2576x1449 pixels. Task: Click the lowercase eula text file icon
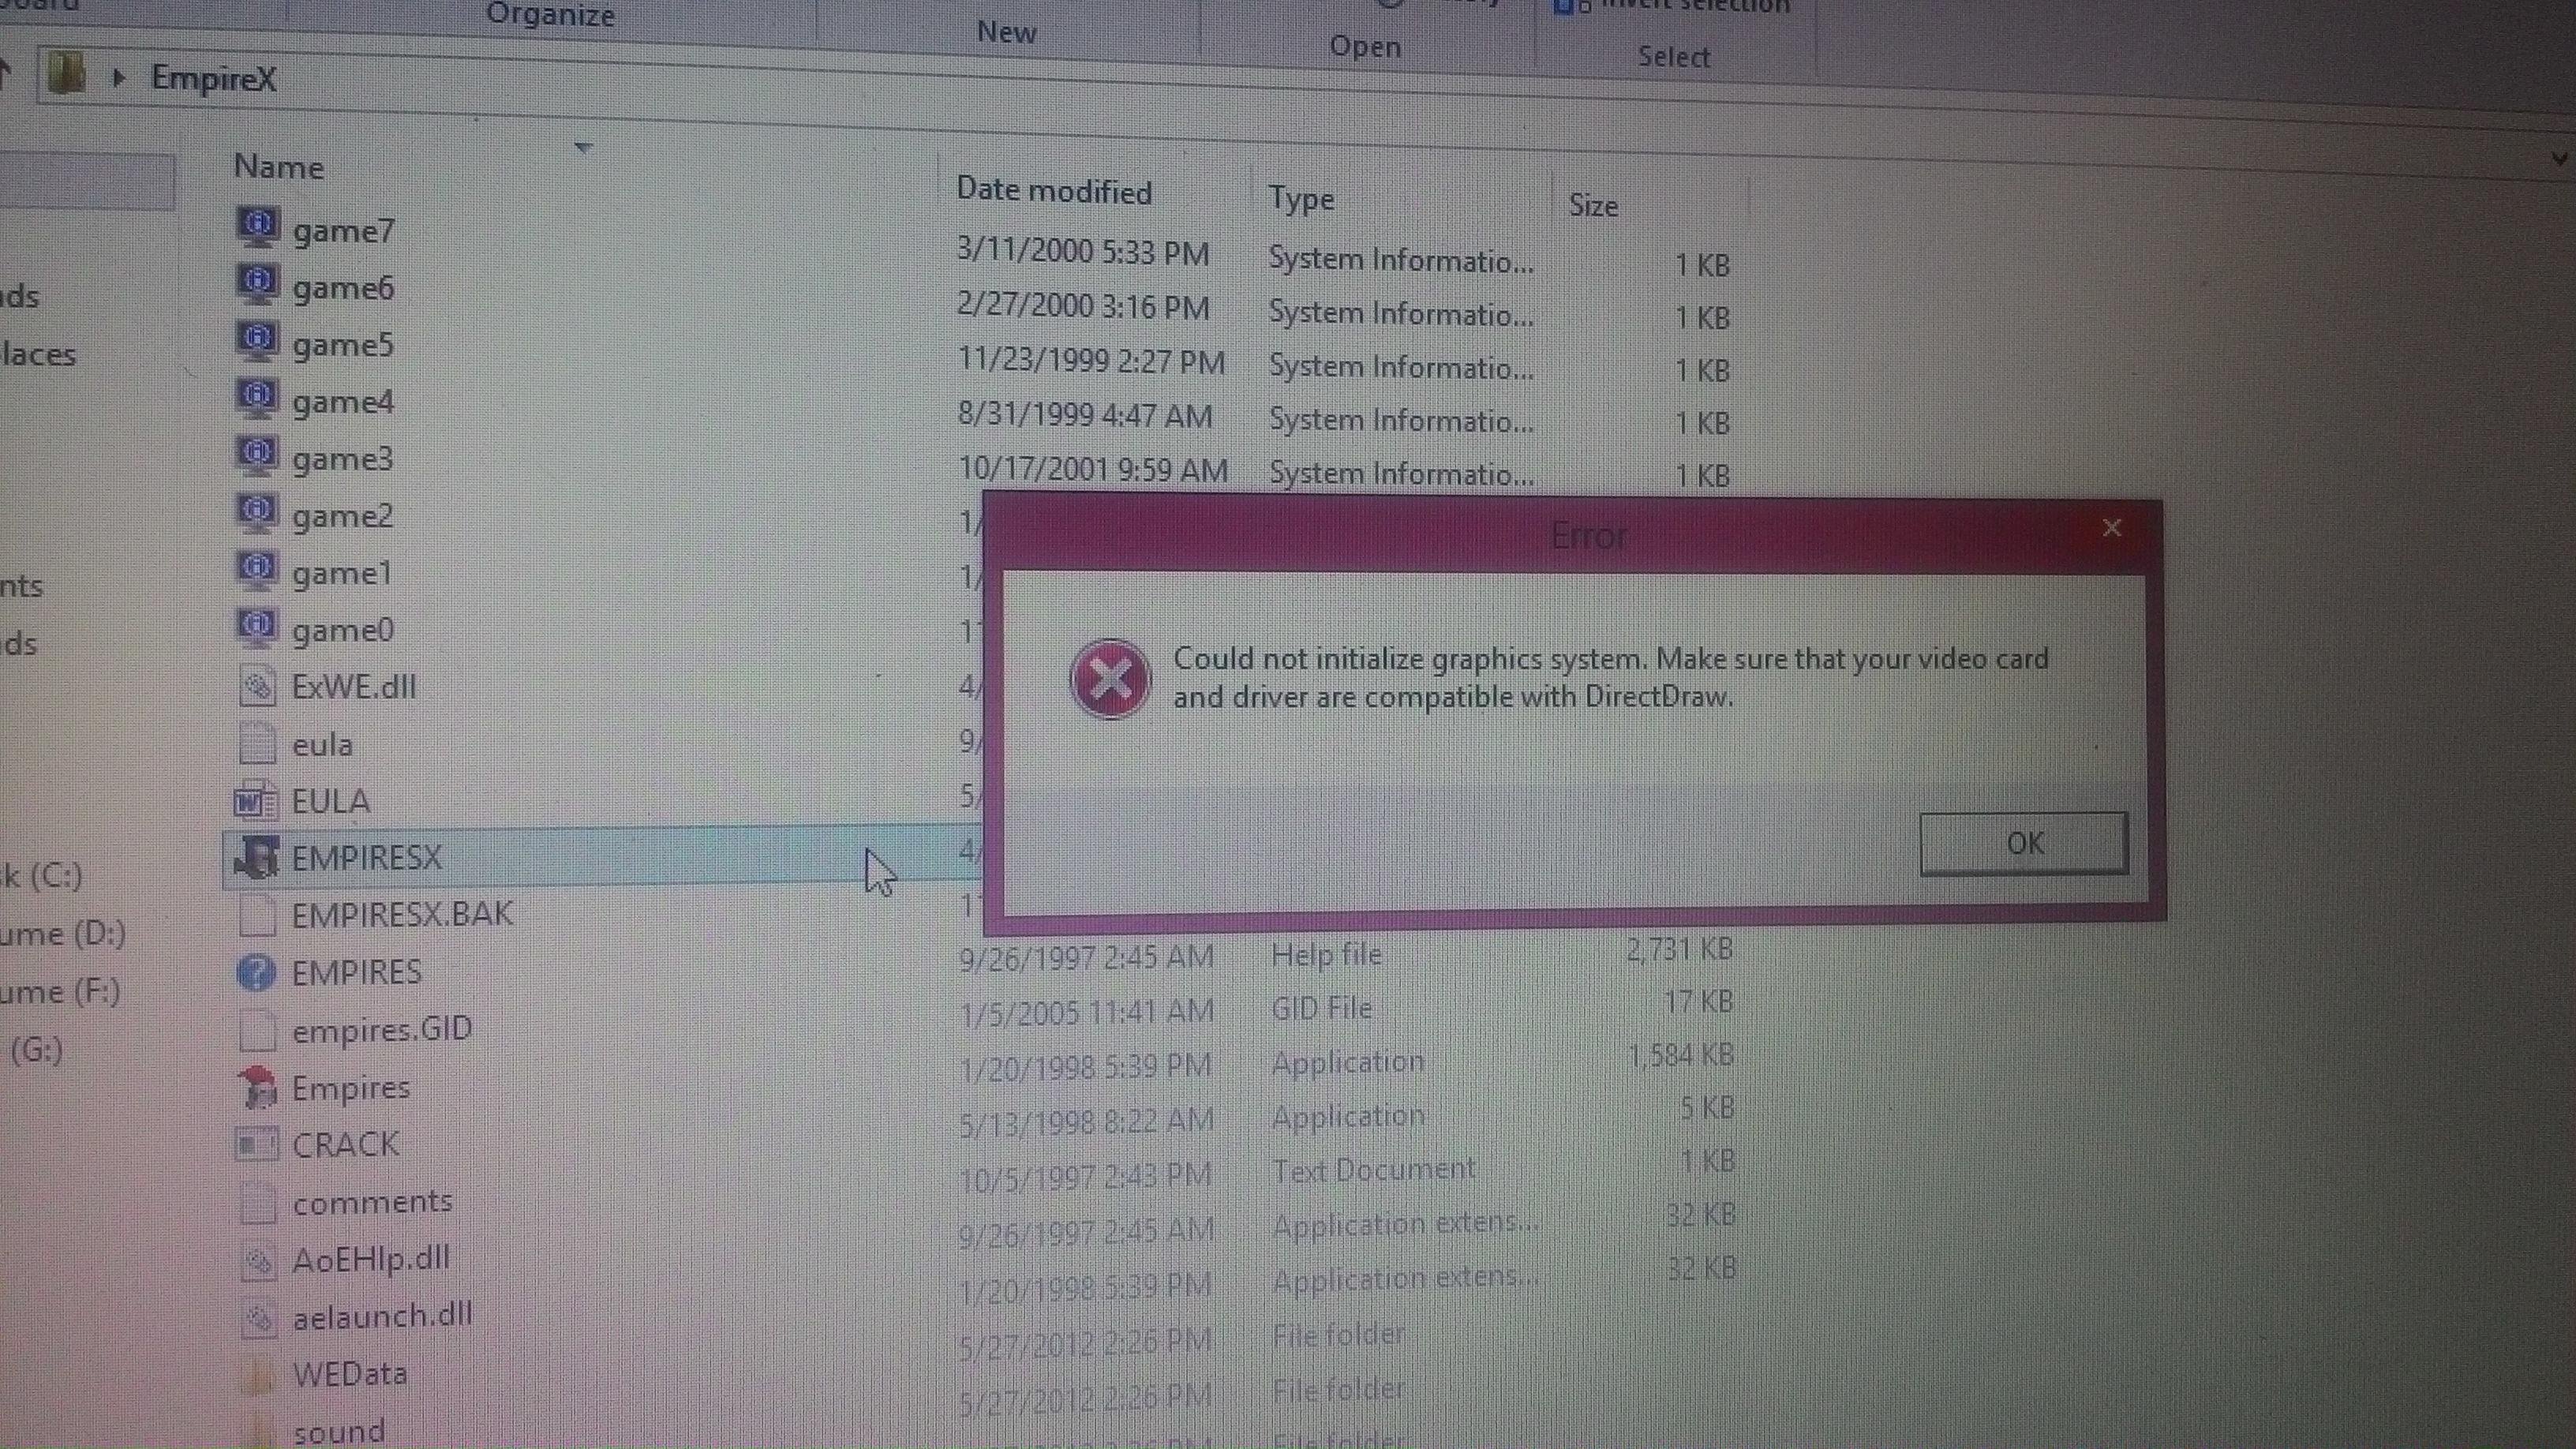[257, 743]
